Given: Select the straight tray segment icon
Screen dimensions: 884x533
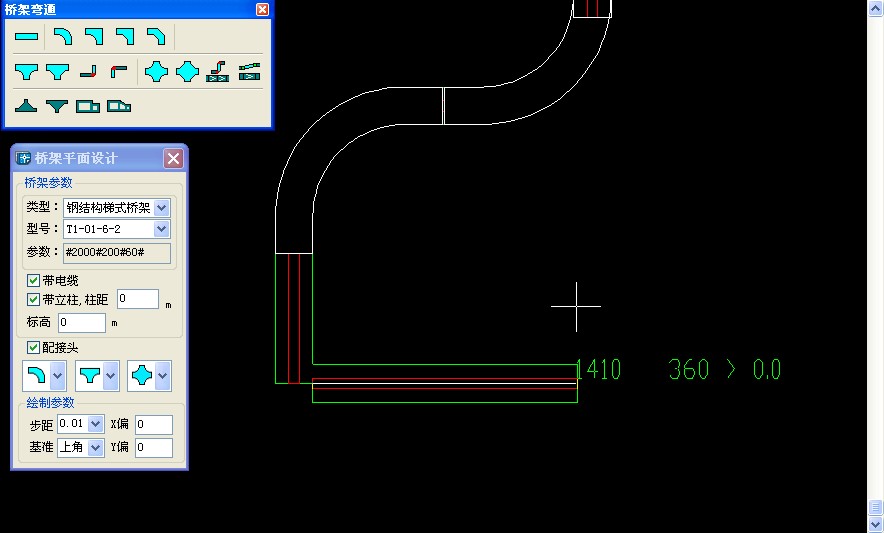Looking at the screenshot, I should pyautogui.click(x=26, y=37).
